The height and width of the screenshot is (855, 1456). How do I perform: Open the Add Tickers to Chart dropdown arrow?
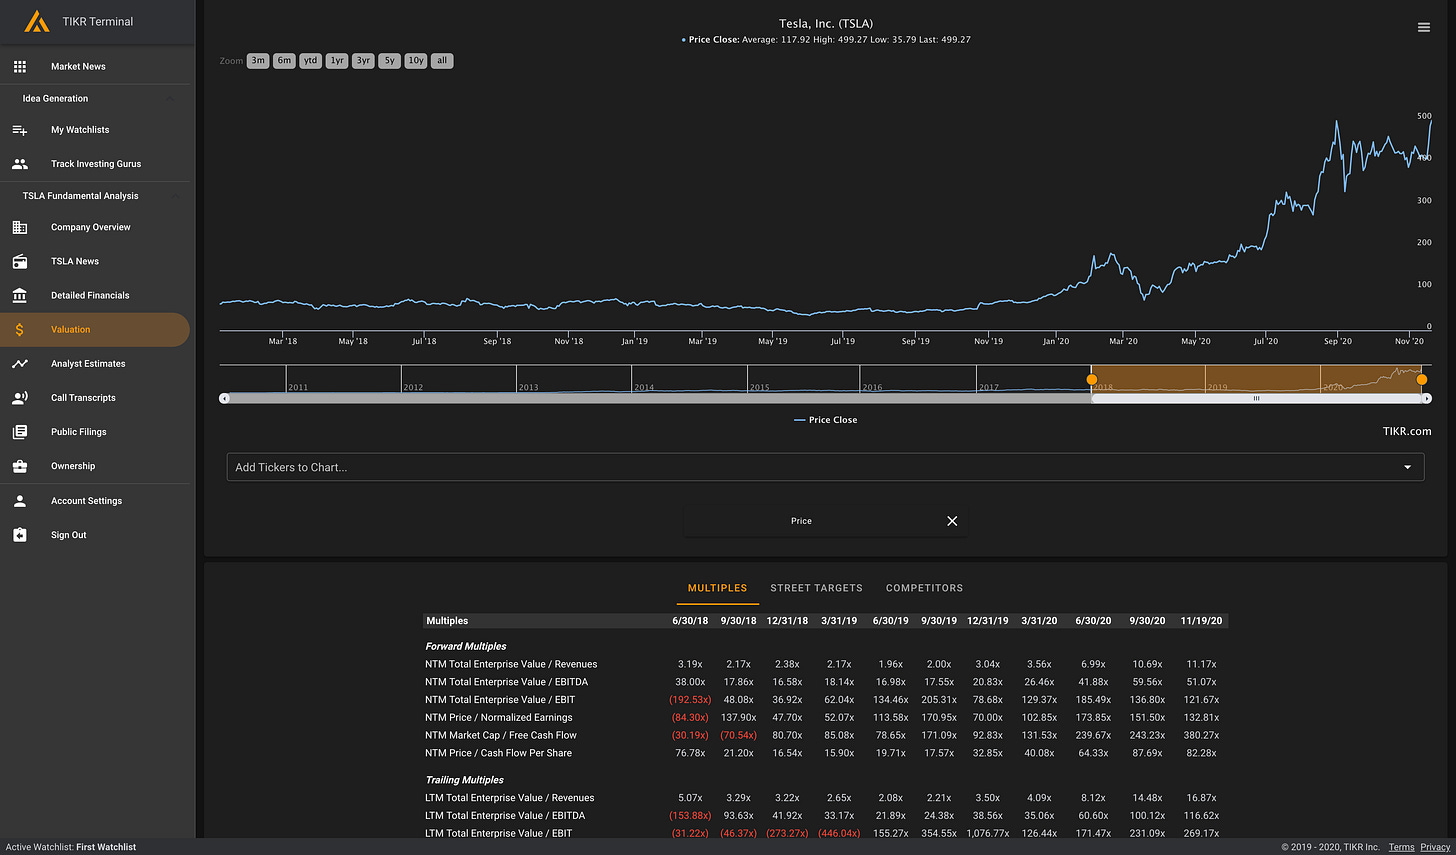point(1408,467)
